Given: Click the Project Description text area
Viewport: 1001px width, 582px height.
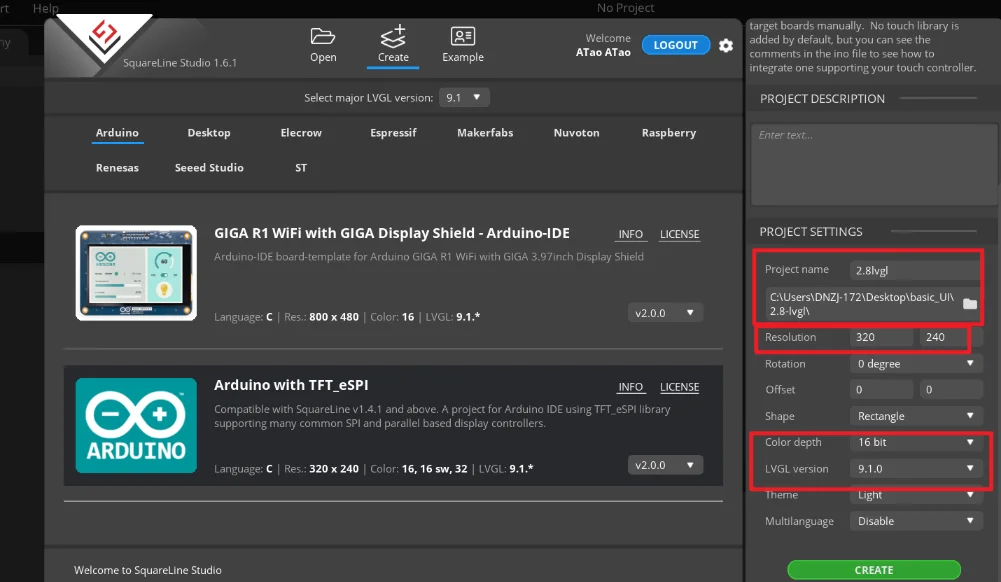Looking at the screenshot, I should tap(874, 164).
